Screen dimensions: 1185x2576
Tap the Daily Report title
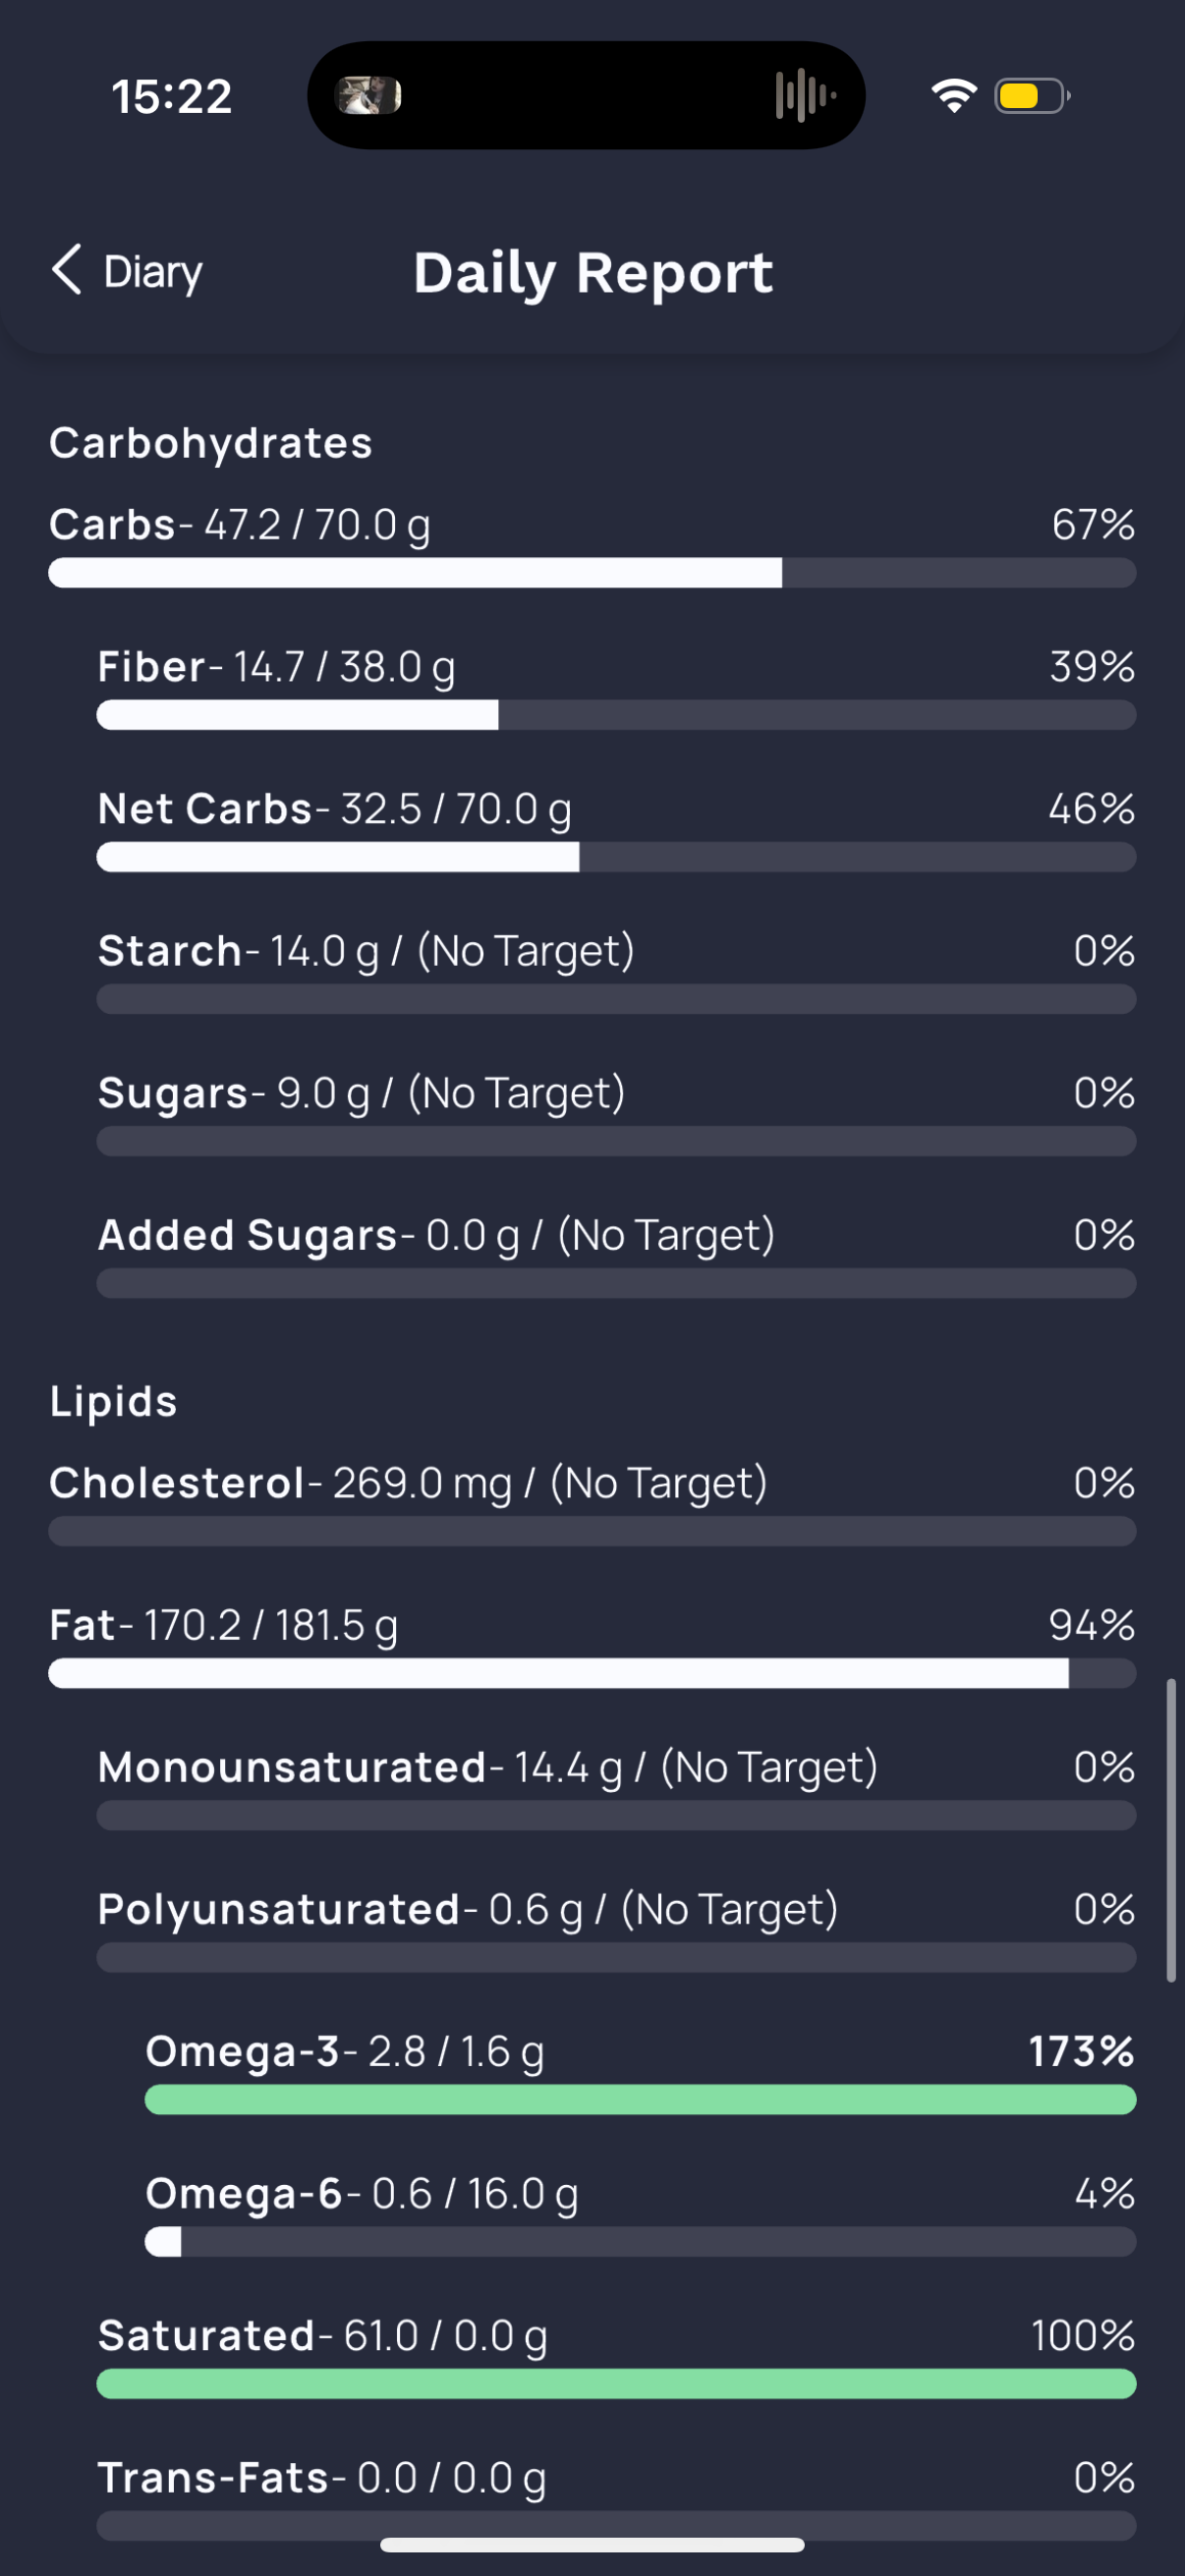[593, 273]
